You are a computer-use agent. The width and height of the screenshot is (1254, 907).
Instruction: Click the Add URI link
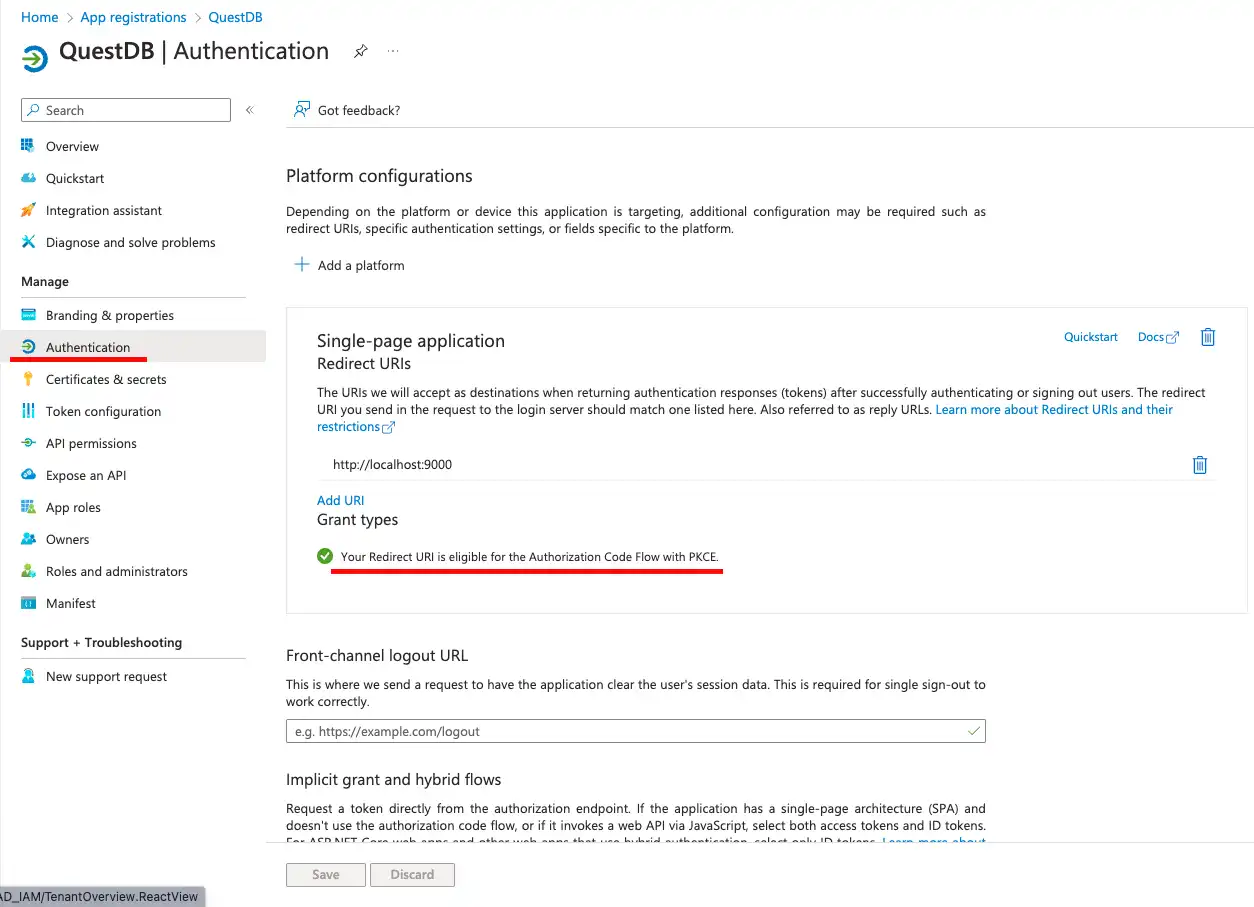(x=340, y=500)
